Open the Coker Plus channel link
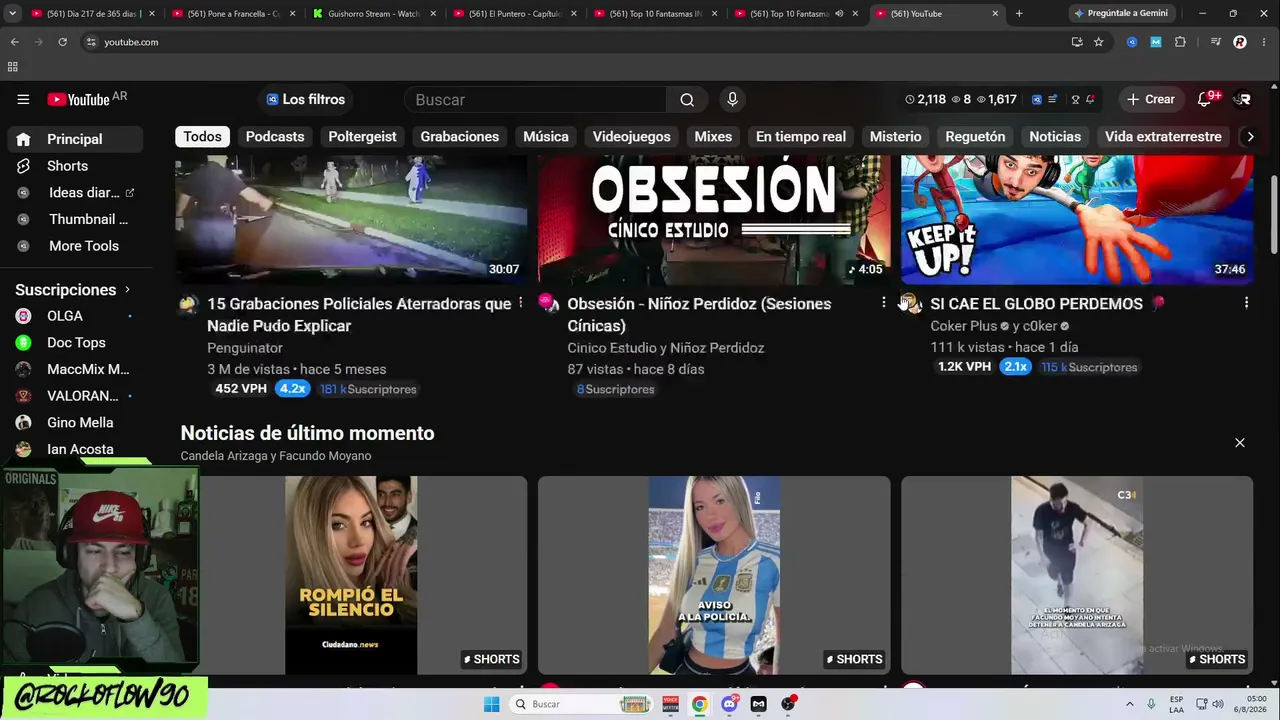Image resolution: width=1280 pixels, height=720 pixels. (x=964, y=326)
